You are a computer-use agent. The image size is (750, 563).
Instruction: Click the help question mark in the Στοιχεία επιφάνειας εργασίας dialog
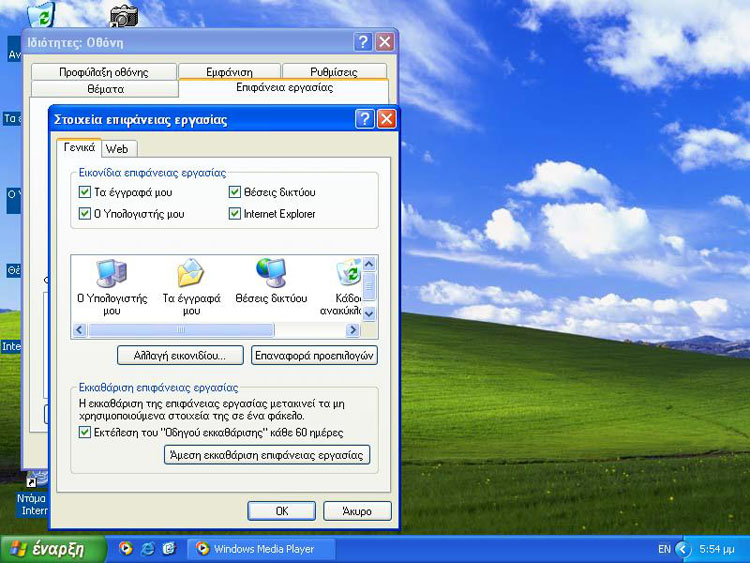364,119
